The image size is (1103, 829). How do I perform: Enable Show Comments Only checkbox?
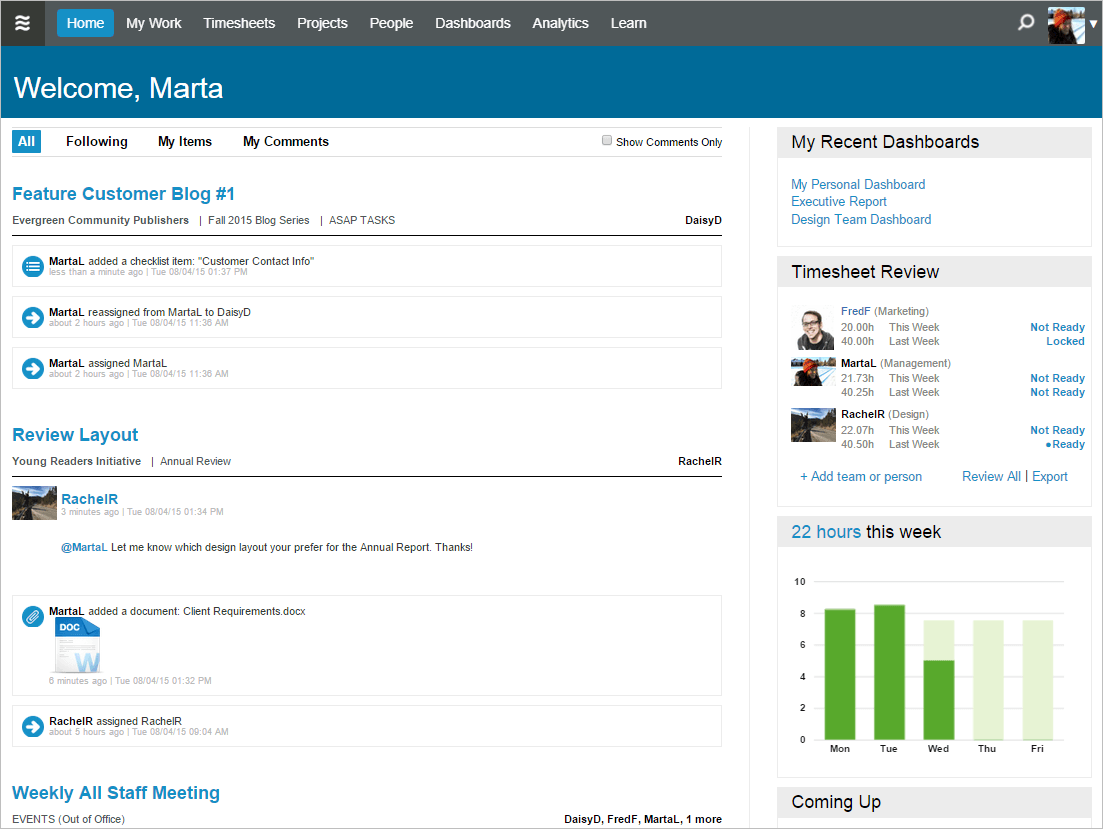(x=607, y=141)
